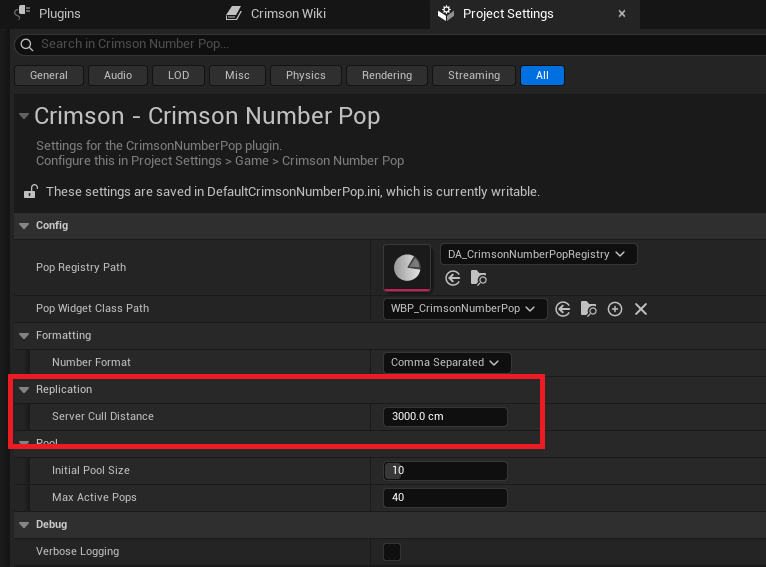Image resolution: width=766 pixels, height=567 pixels.
Task: Collapse the Config section
Action: [24, 226]
